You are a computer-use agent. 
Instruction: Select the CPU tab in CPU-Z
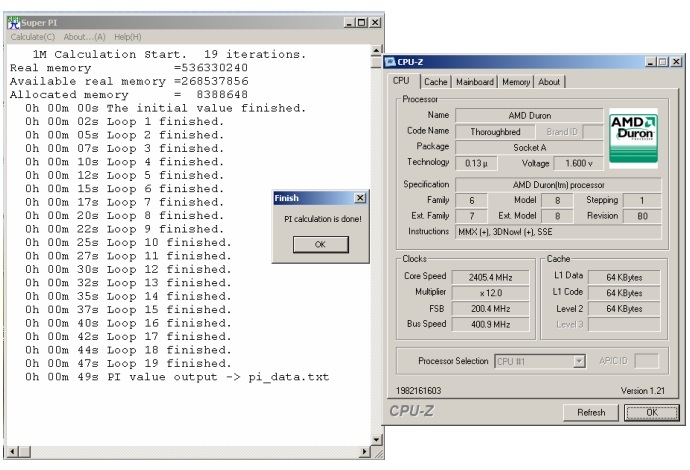coord(401,81)
